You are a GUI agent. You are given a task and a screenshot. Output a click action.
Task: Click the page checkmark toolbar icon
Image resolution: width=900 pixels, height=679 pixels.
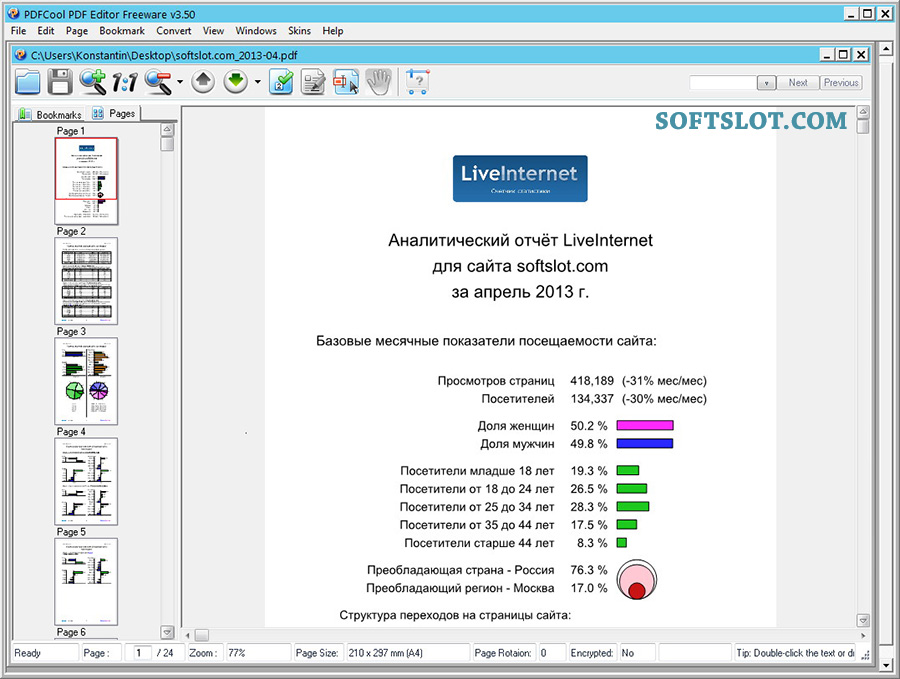click(x=281, y=82)
